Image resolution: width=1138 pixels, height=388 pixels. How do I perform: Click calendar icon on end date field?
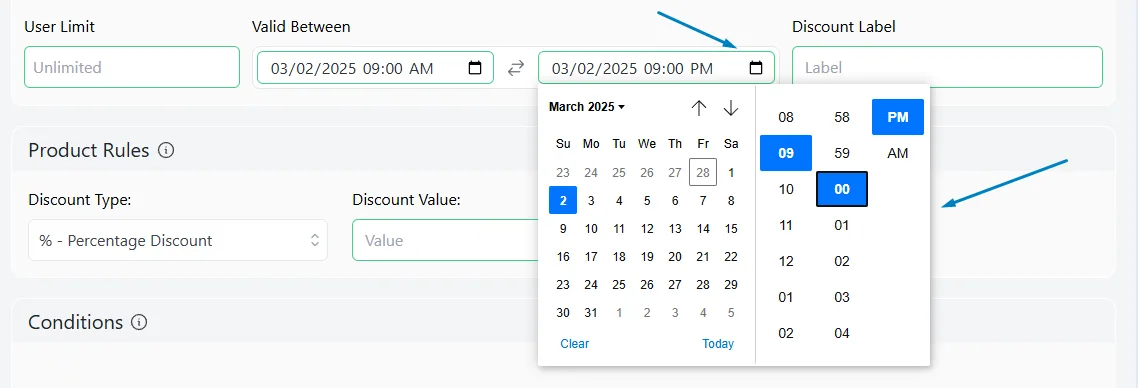756,68
